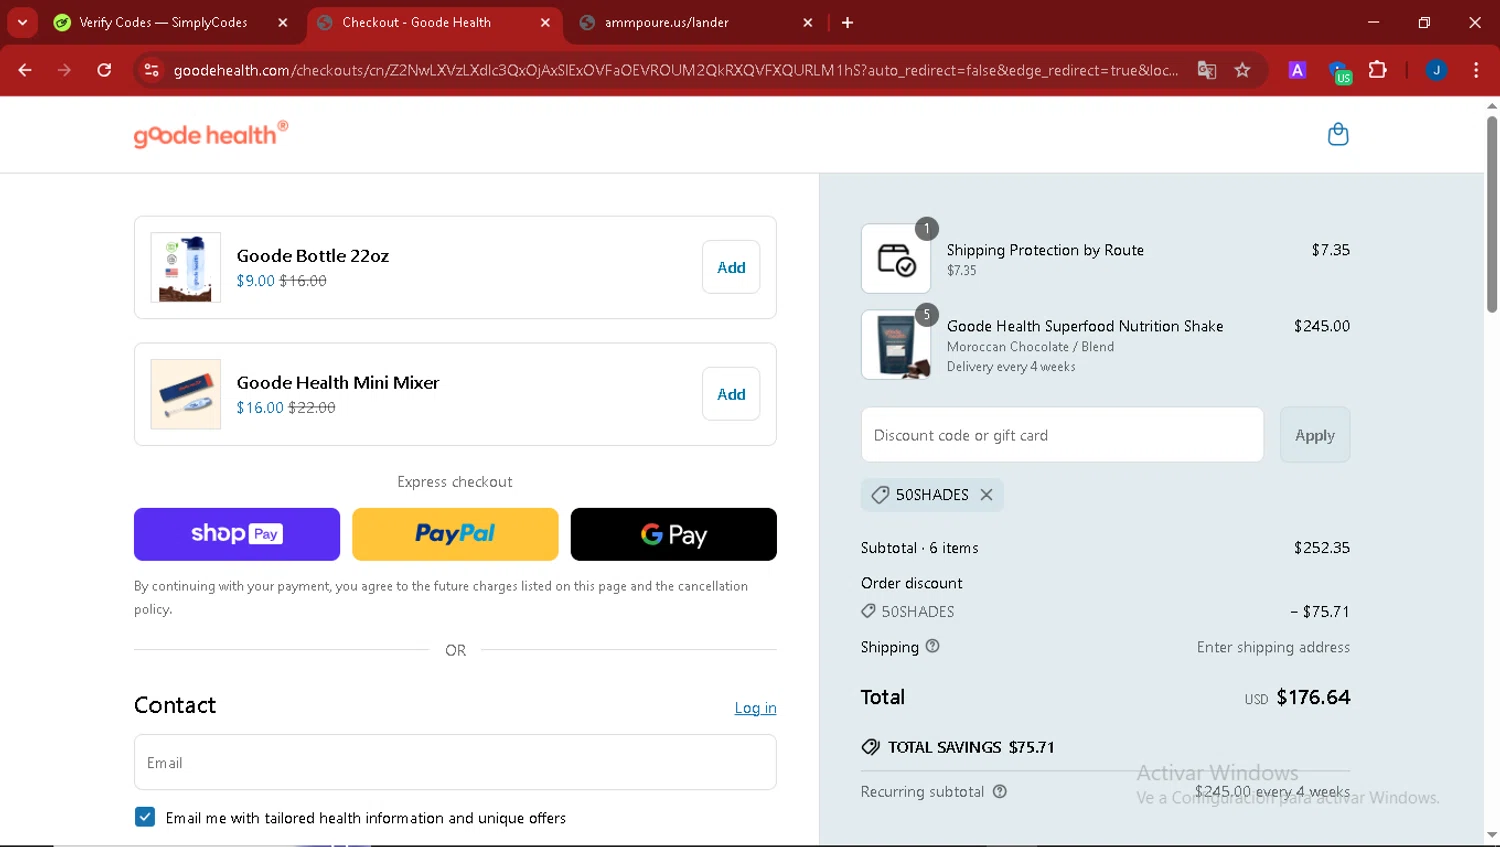Reload the checkout page
This screenshot has width=1500, height=847.
pos(105,71)
